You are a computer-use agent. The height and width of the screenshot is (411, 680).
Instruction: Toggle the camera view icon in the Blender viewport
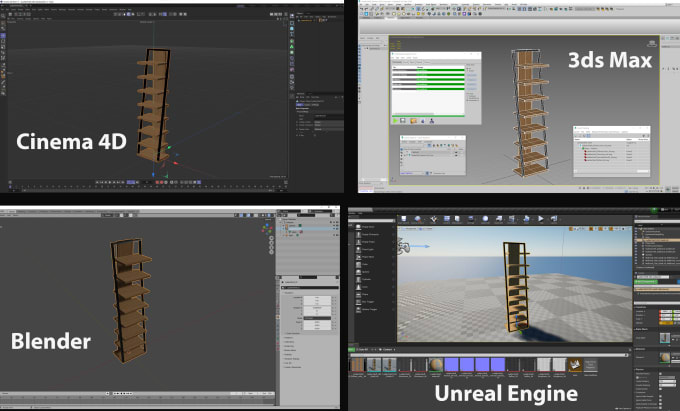tap(271, 248)
